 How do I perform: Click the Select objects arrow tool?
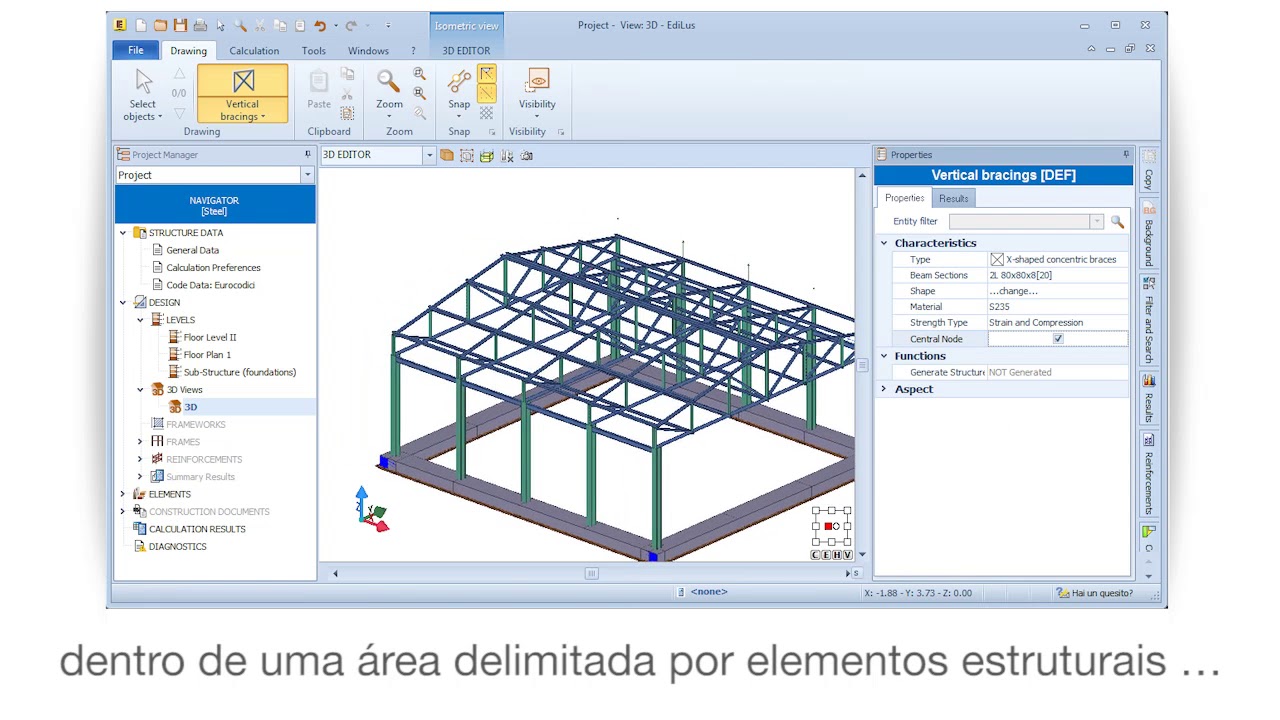[143, 82]
